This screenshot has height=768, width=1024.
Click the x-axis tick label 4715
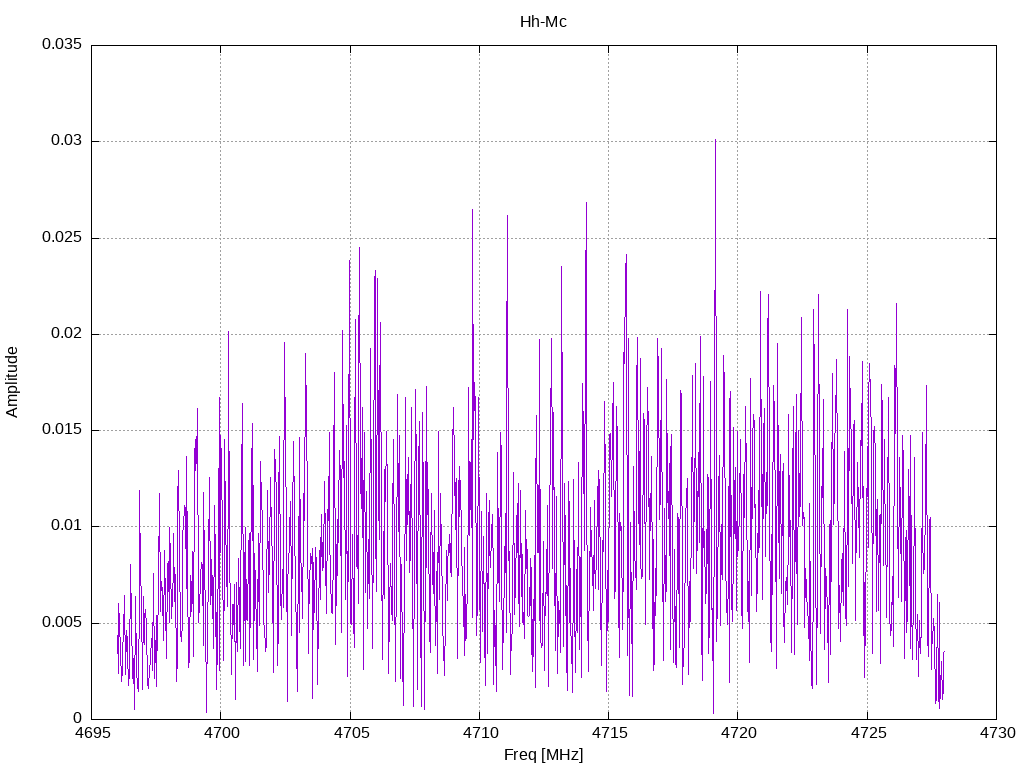tap(609, 733)
